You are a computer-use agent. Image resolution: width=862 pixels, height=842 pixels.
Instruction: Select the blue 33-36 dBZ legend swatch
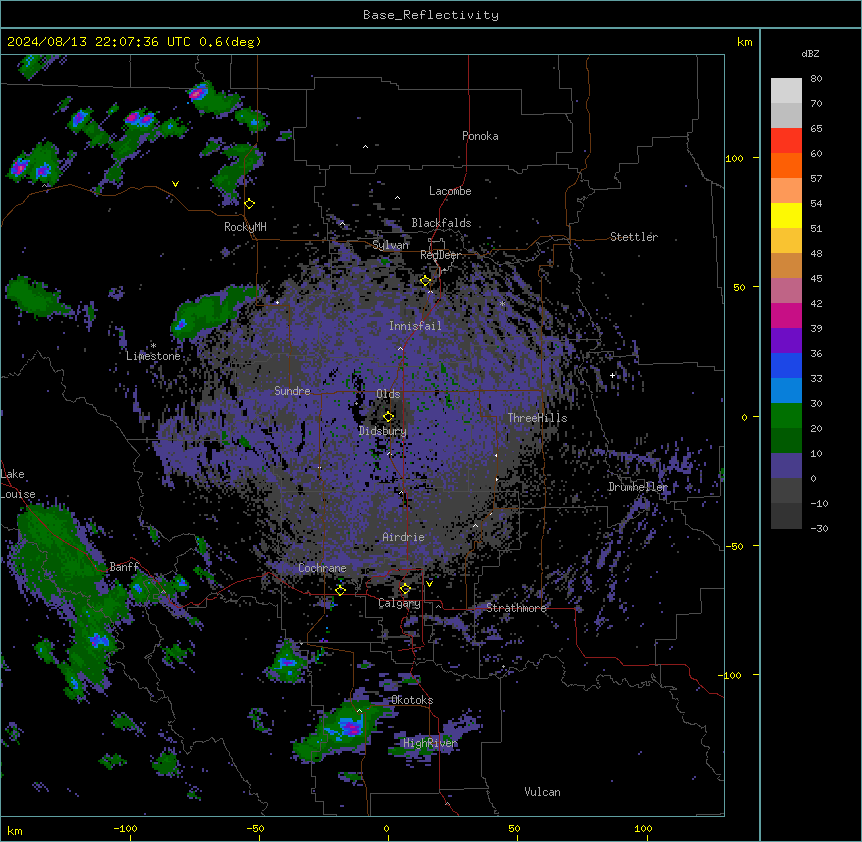click(786, 365)
